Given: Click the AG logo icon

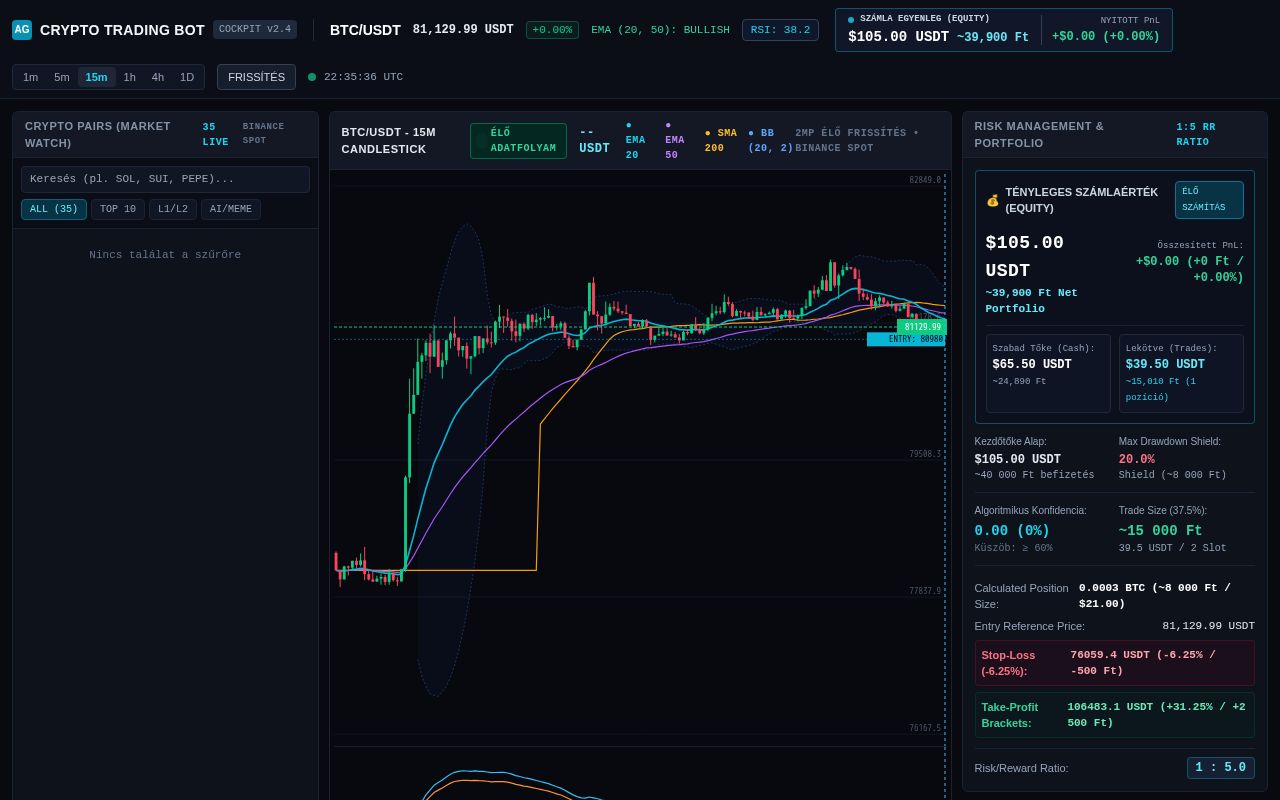Looking at the screenshot, I should tap(22, 30).
